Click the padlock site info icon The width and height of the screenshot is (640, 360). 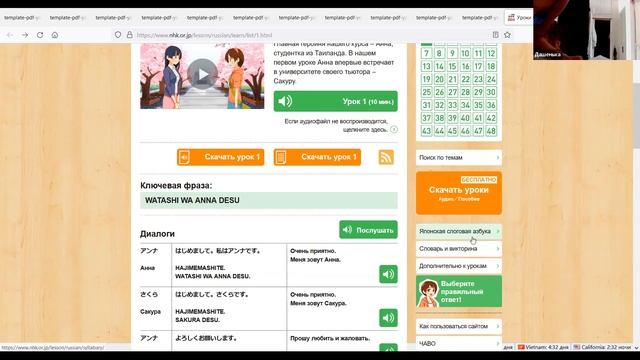[x=129, y=35]
